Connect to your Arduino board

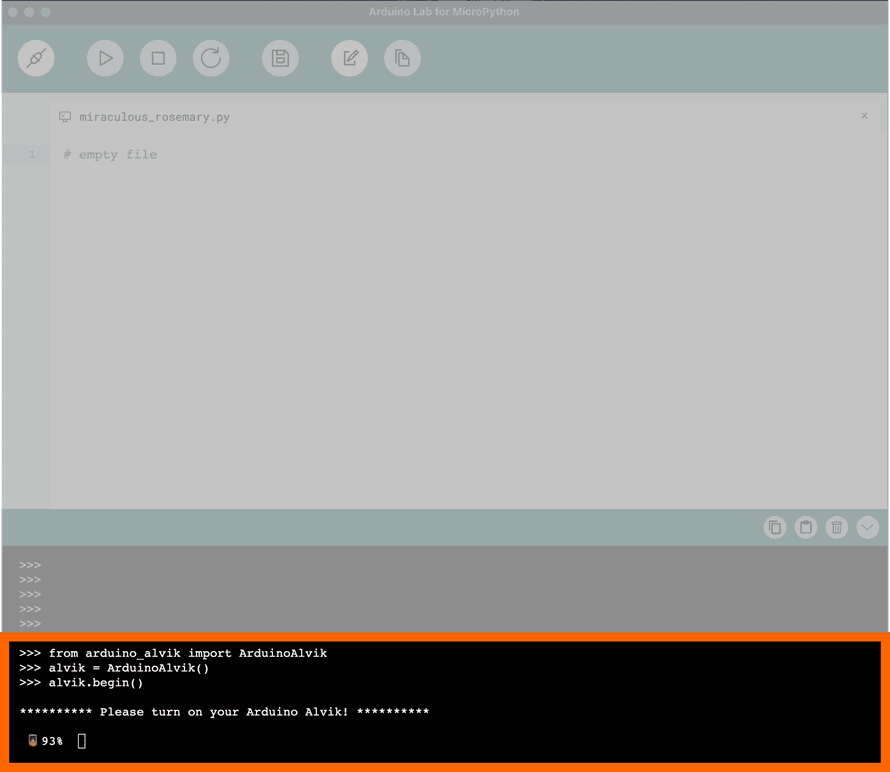coord(36,58)
